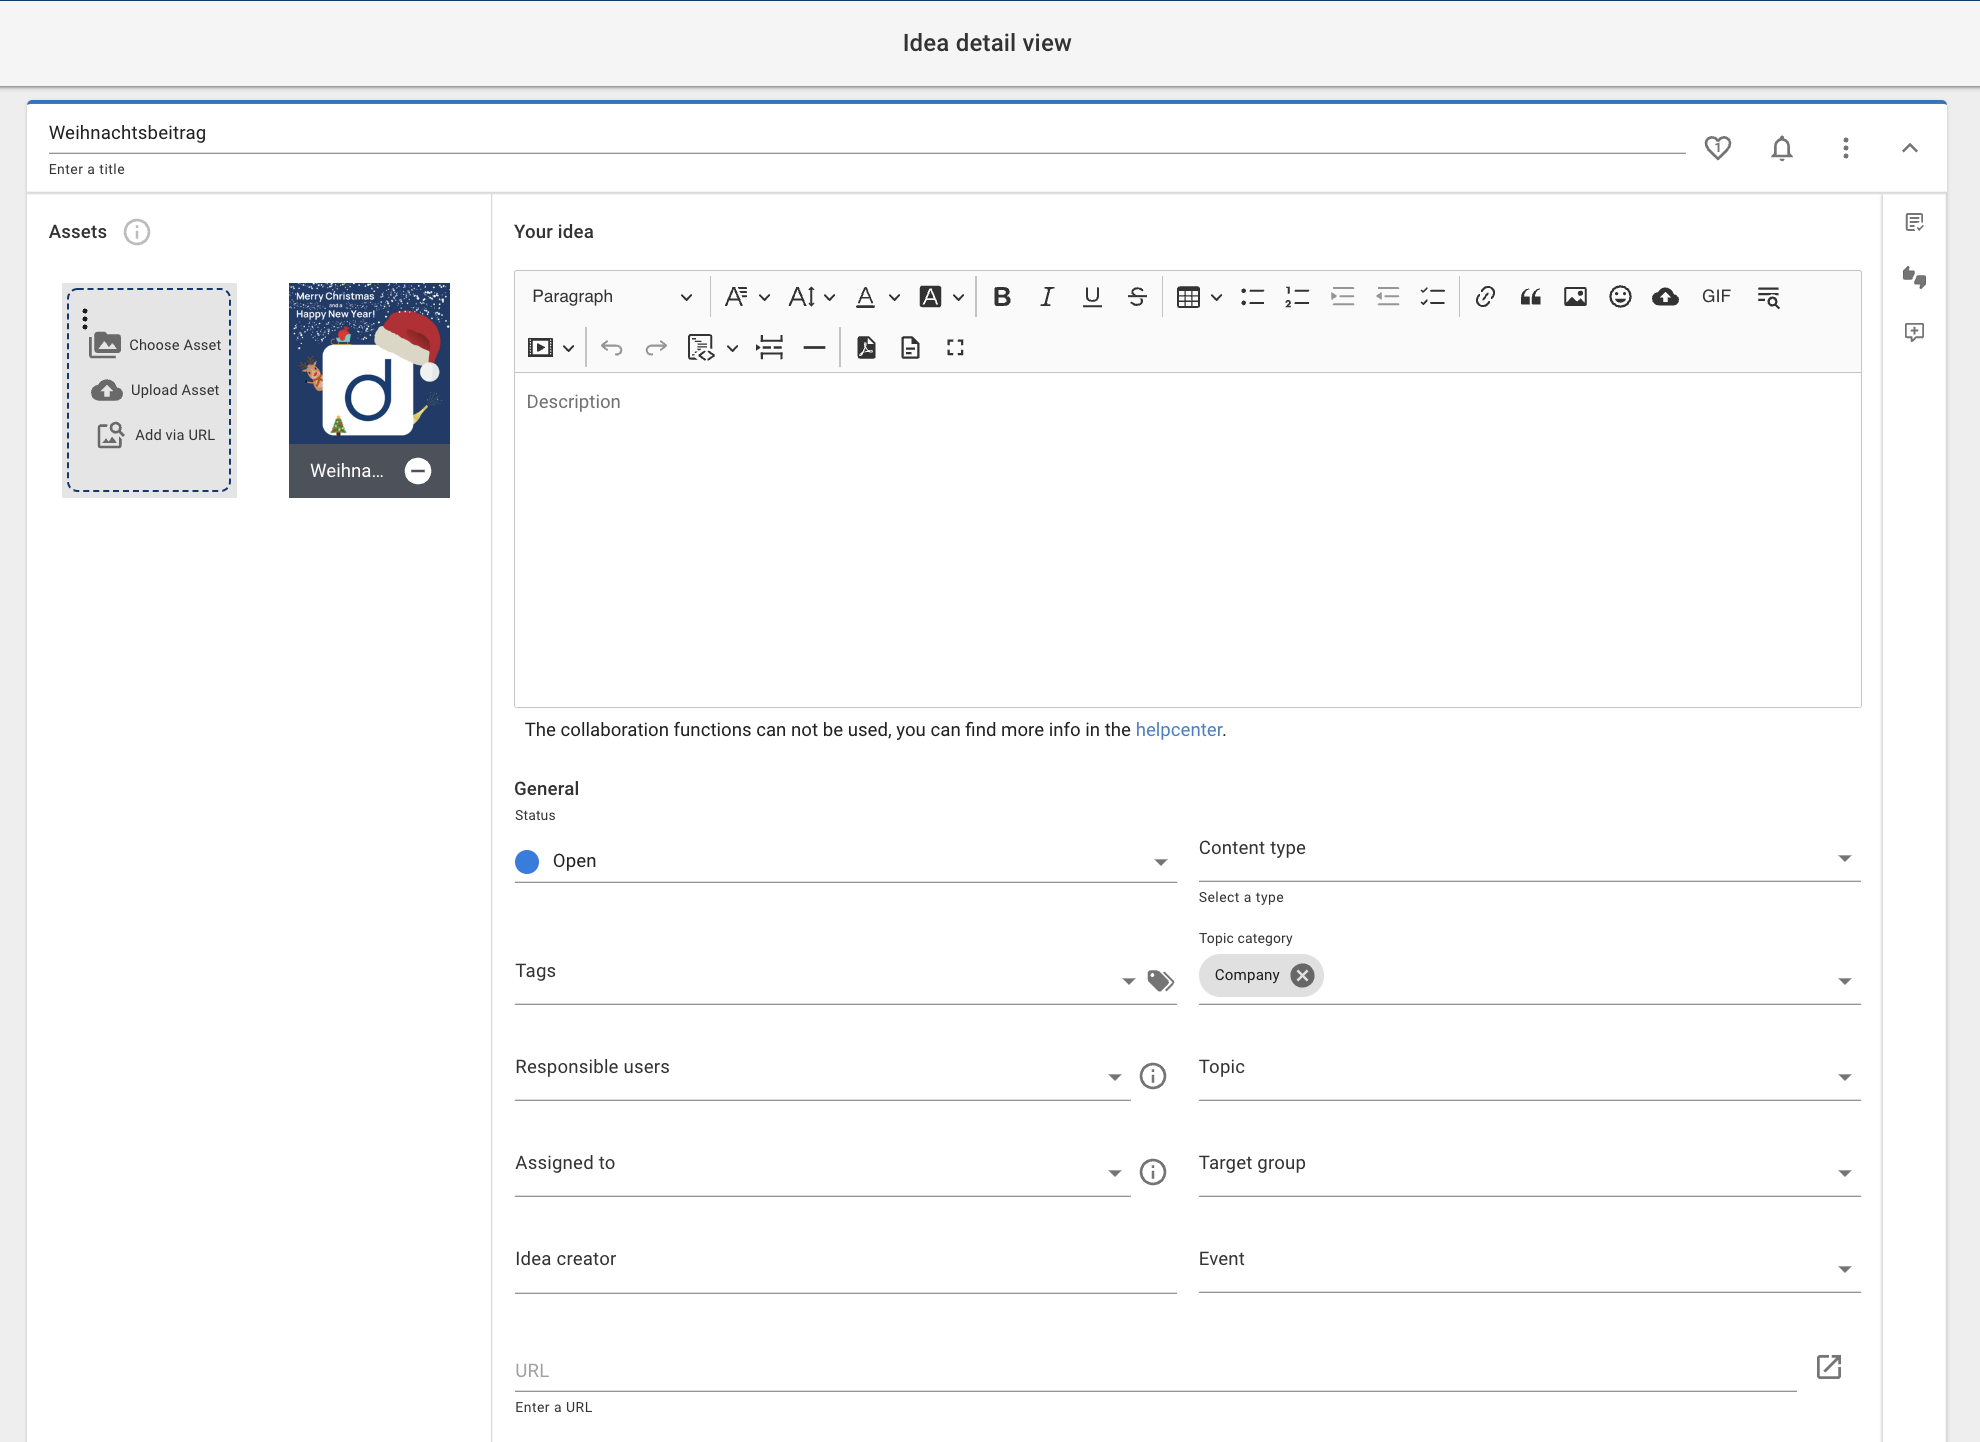Open the Paragraph style dropdown

click(610, 296)
